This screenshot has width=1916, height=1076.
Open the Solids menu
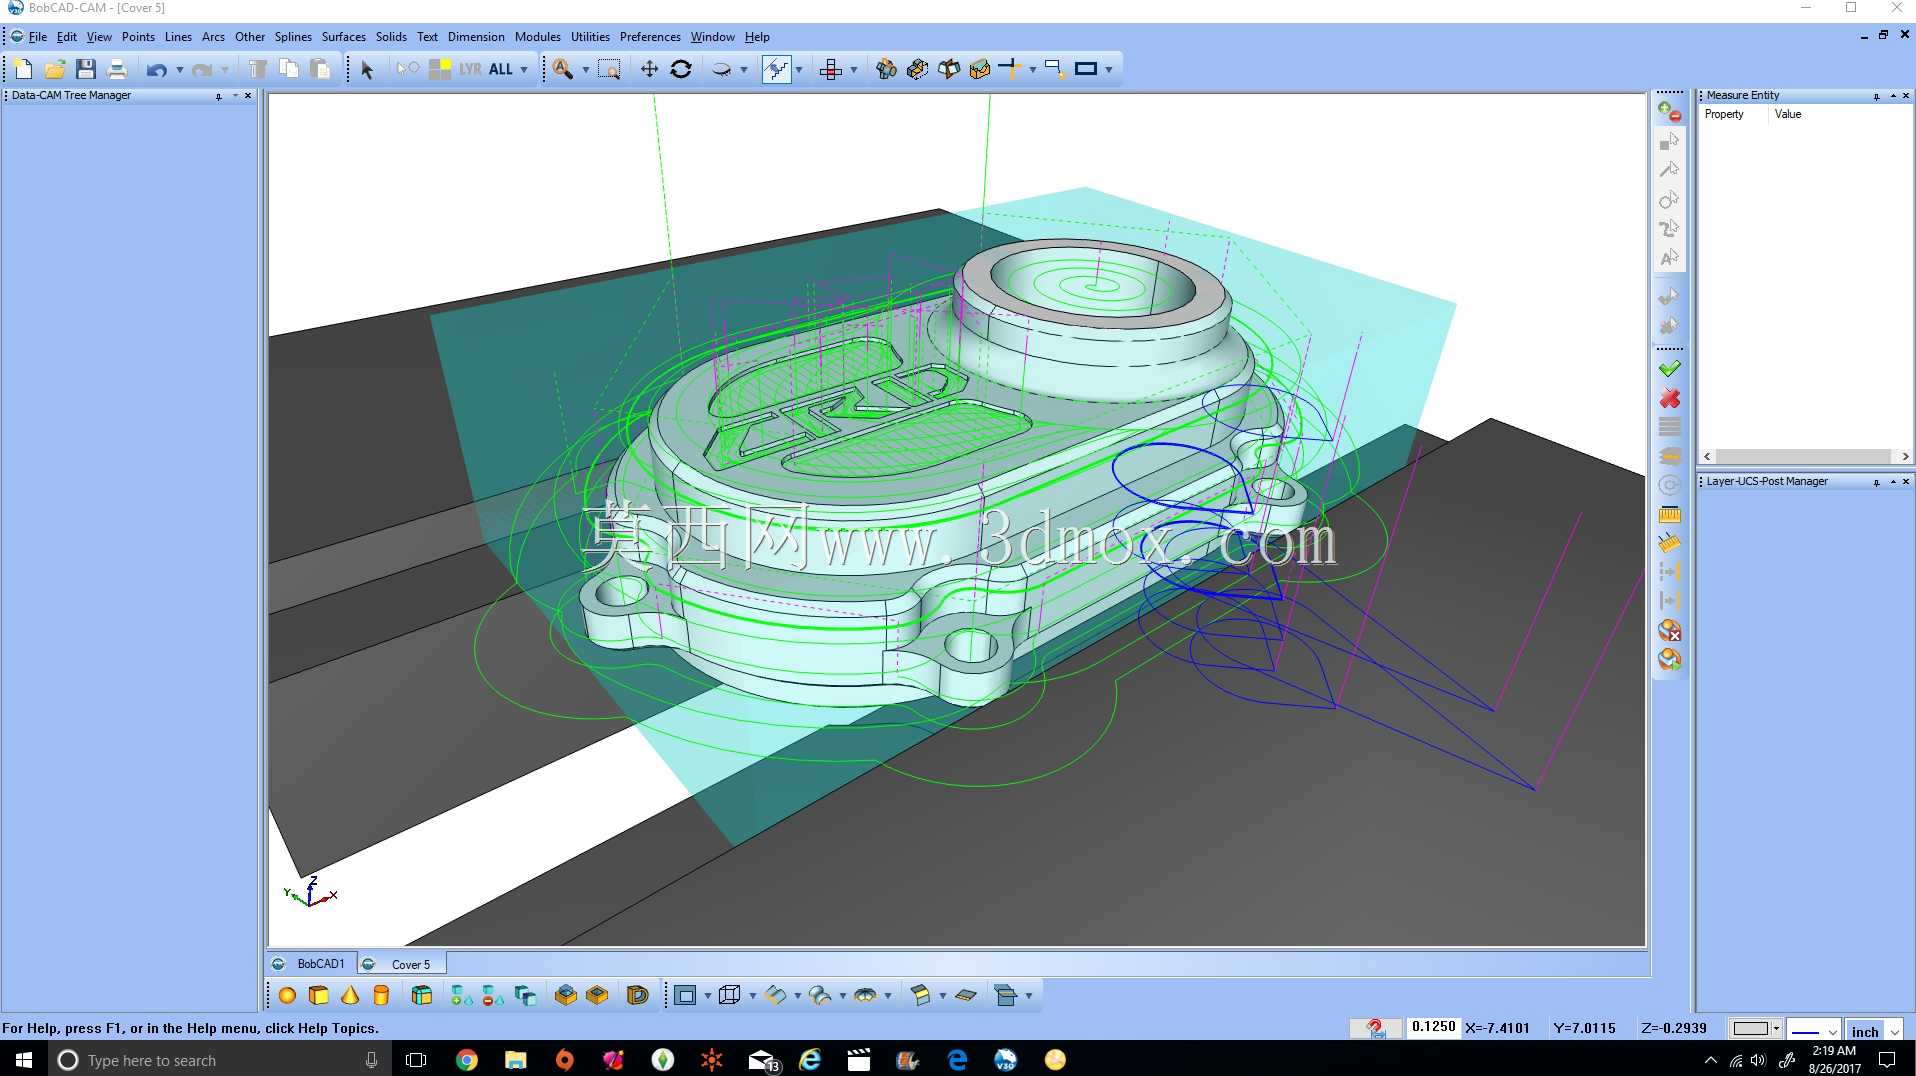[x=391, y=37]
